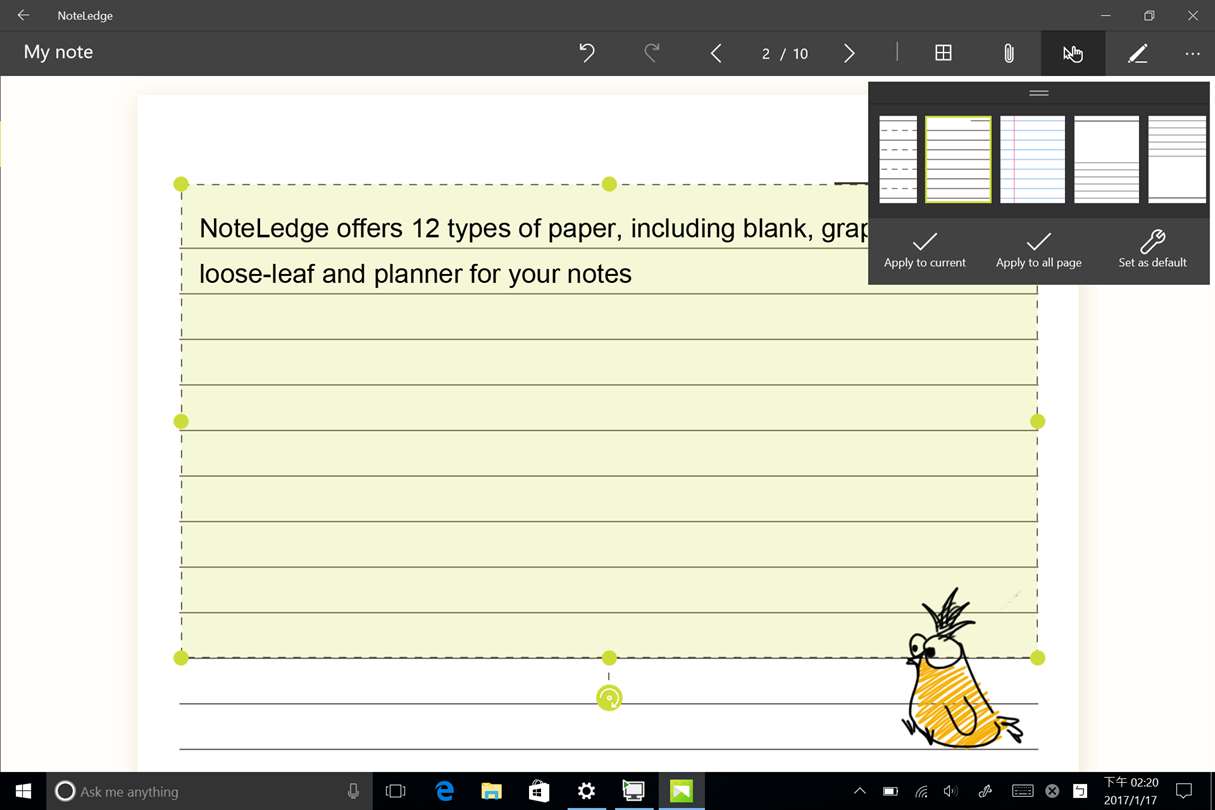This screenshot has height=810, width=1215.
Task: Click the page number indicator 2 / 10
Action: click(785, 54)
